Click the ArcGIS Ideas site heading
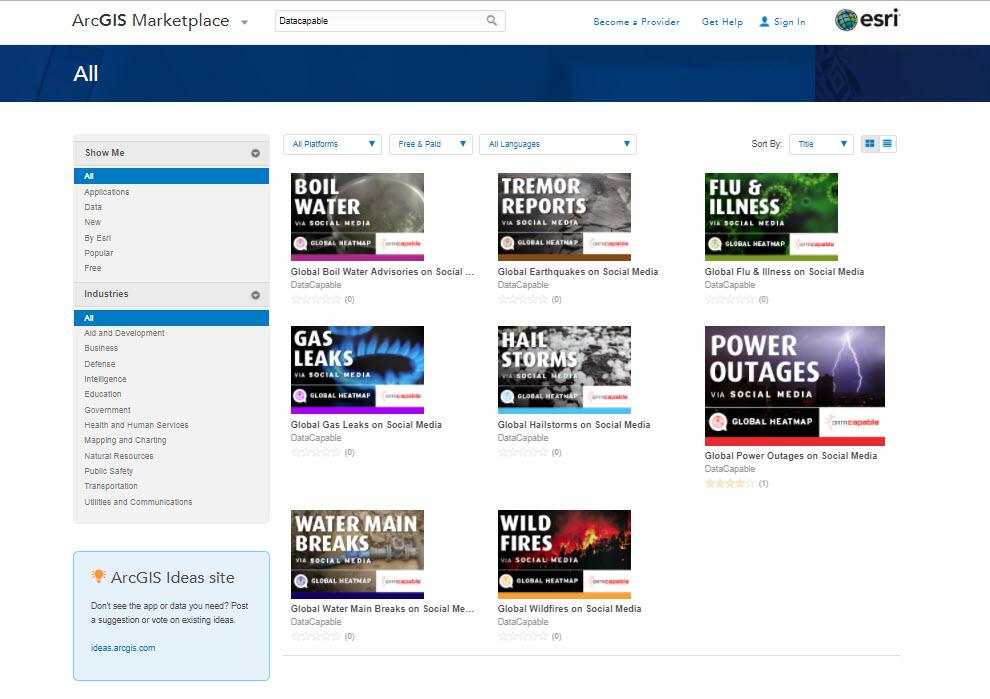Viewport: 990px width, 699px height. click(x=172, y=577)
